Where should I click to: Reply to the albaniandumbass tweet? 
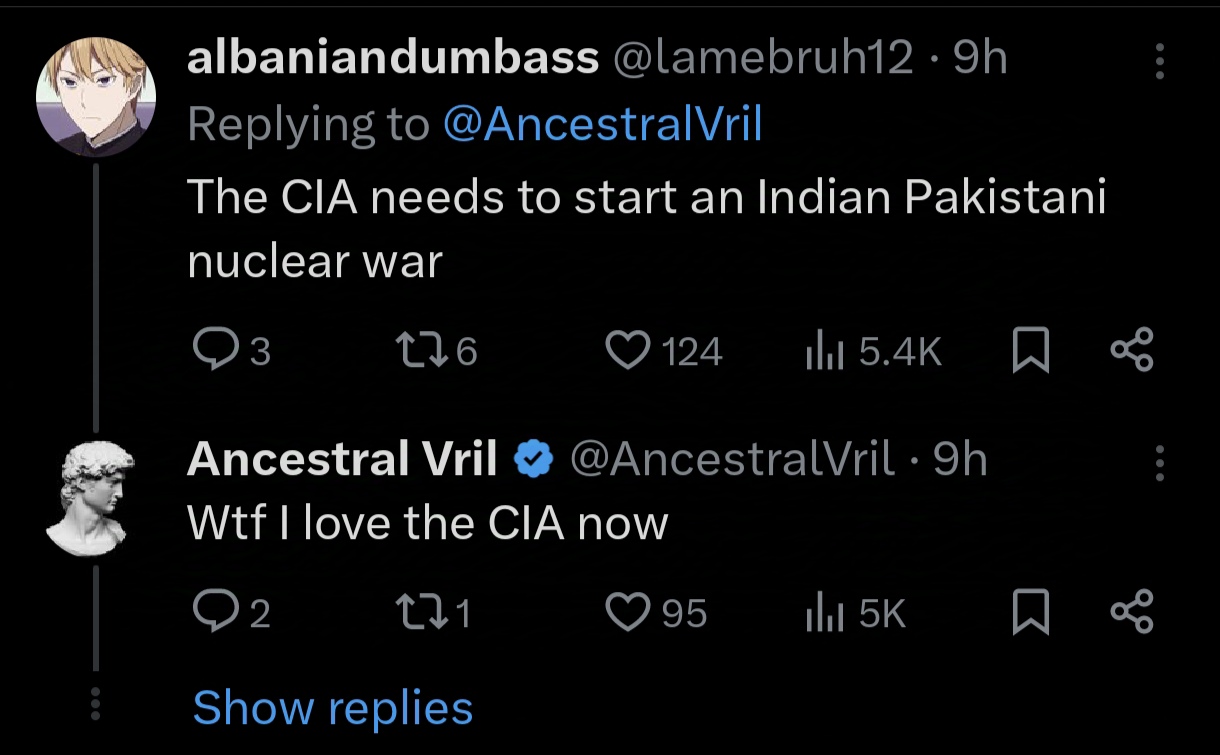click(x=212, y=351)
